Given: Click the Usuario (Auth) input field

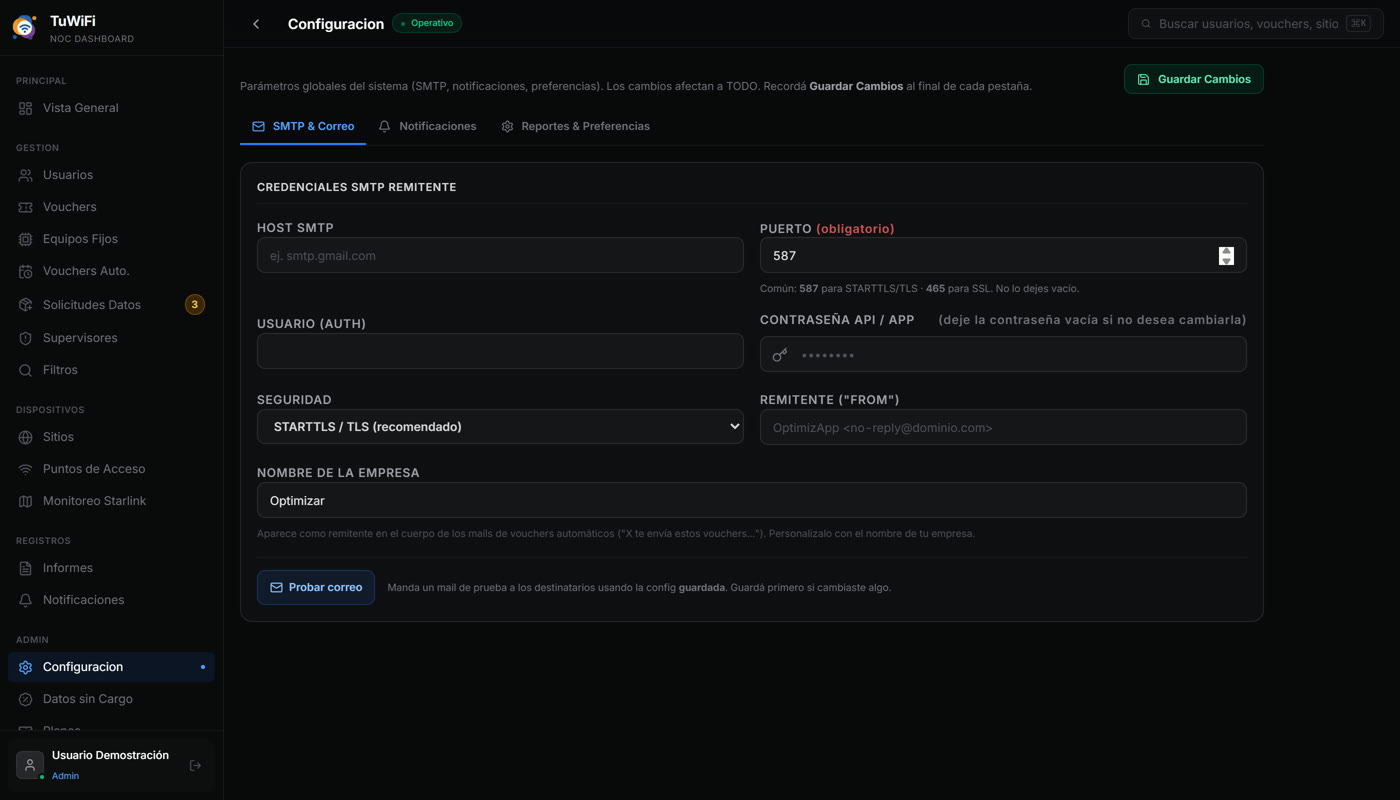Looking at the screenshot, I should (x=500, y=351).
